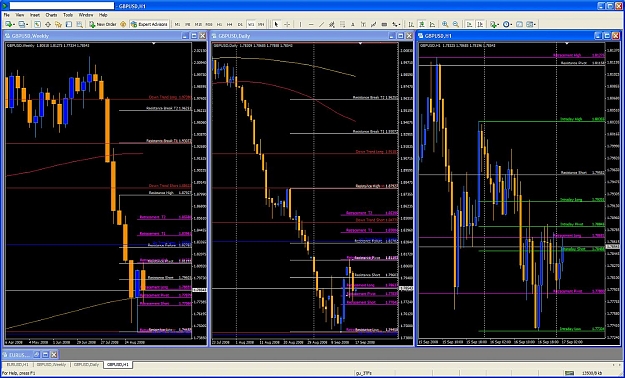Open the Templates dropdown

532,24
